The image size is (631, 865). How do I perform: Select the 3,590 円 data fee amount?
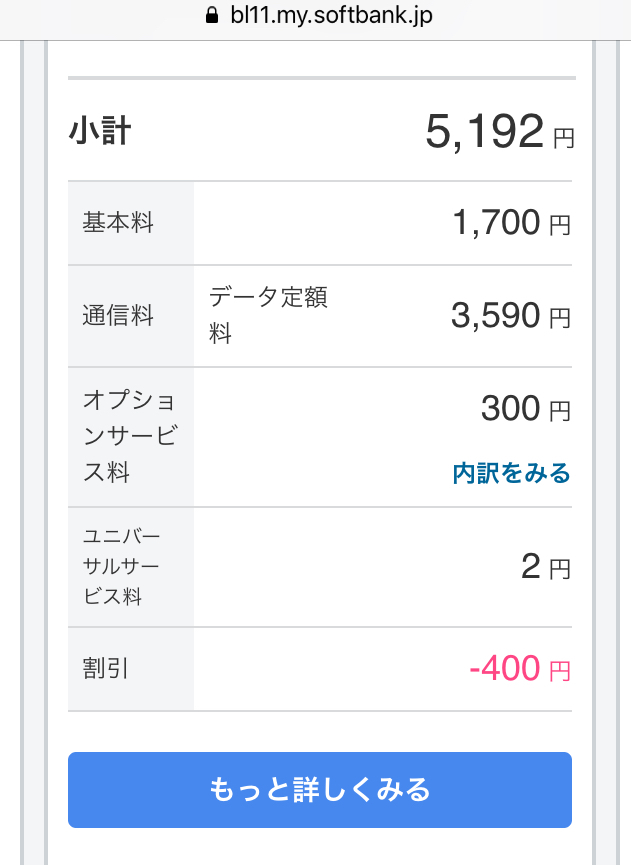click(x=510, y=316)
